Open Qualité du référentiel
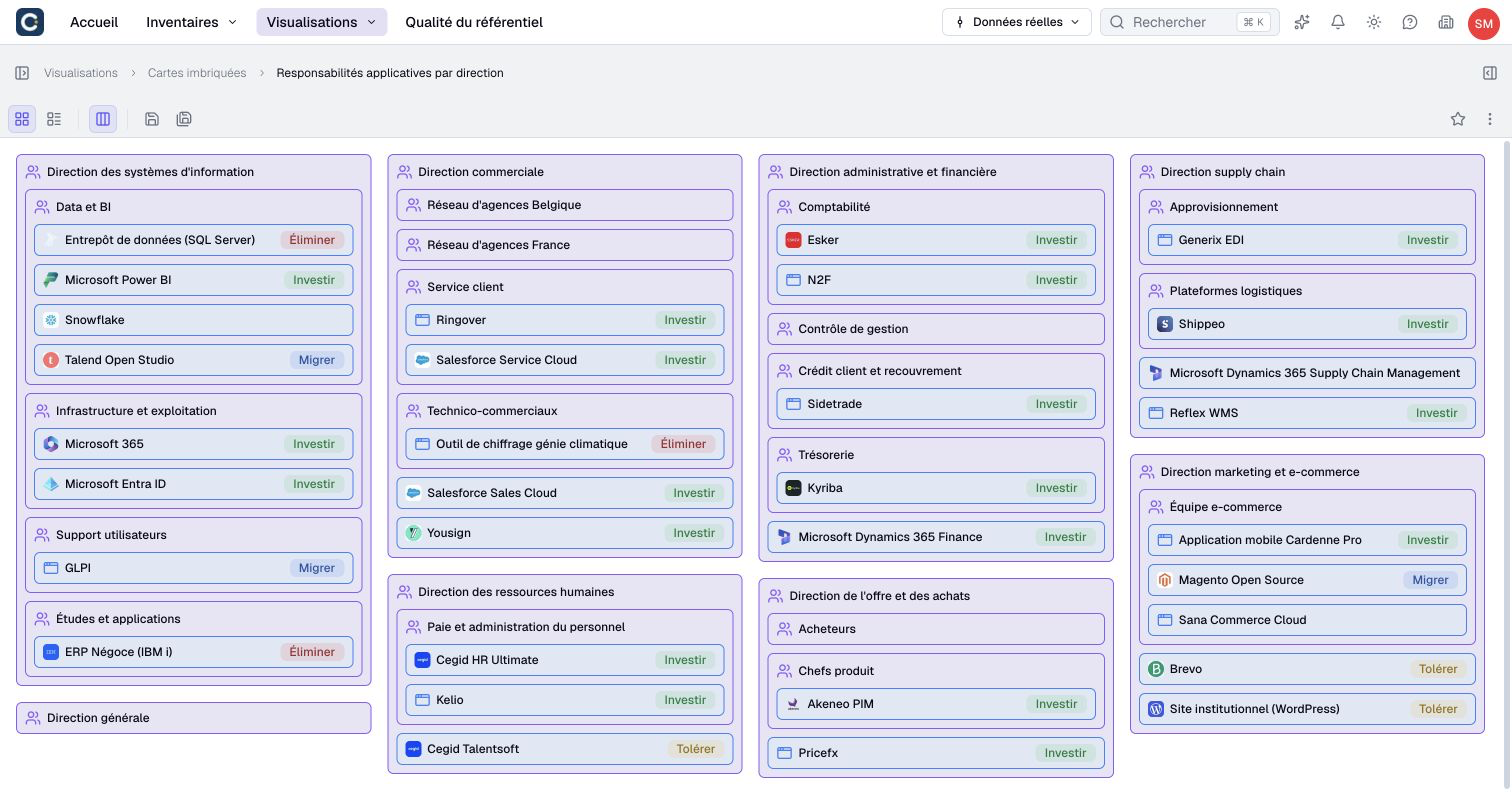This screenshot has height=793, width=1512. pyautogui.click(x=474, y=22)
